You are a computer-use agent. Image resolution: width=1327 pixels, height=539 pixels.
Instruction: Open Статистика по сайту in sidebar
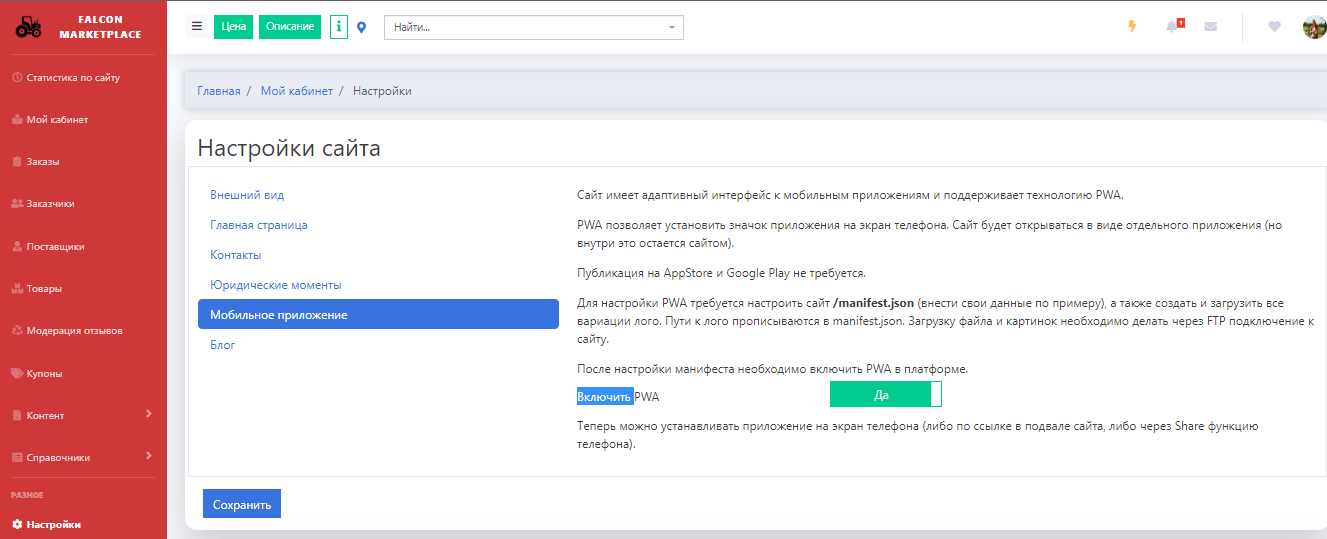[73, 77]
